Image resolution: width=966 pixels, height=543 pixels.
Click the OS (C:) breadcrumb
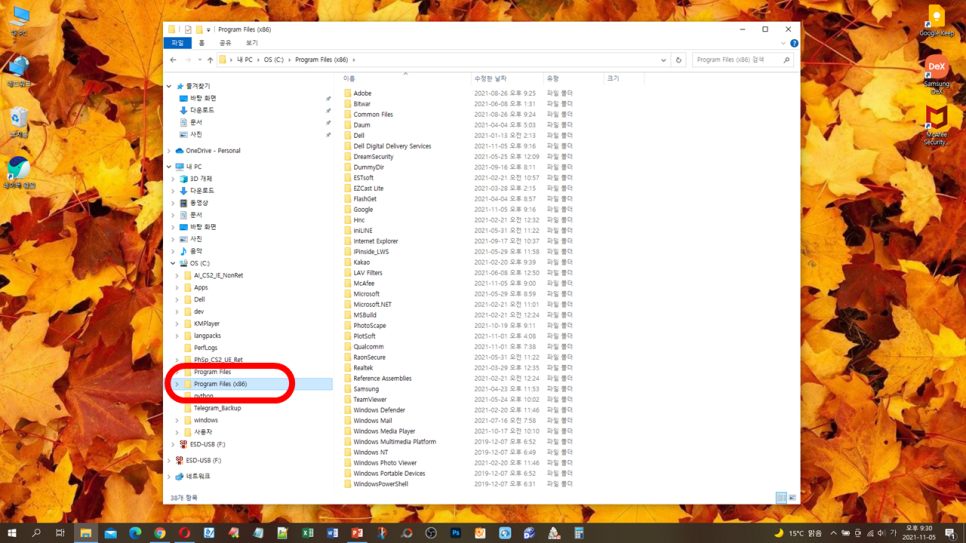click(274, 60)
